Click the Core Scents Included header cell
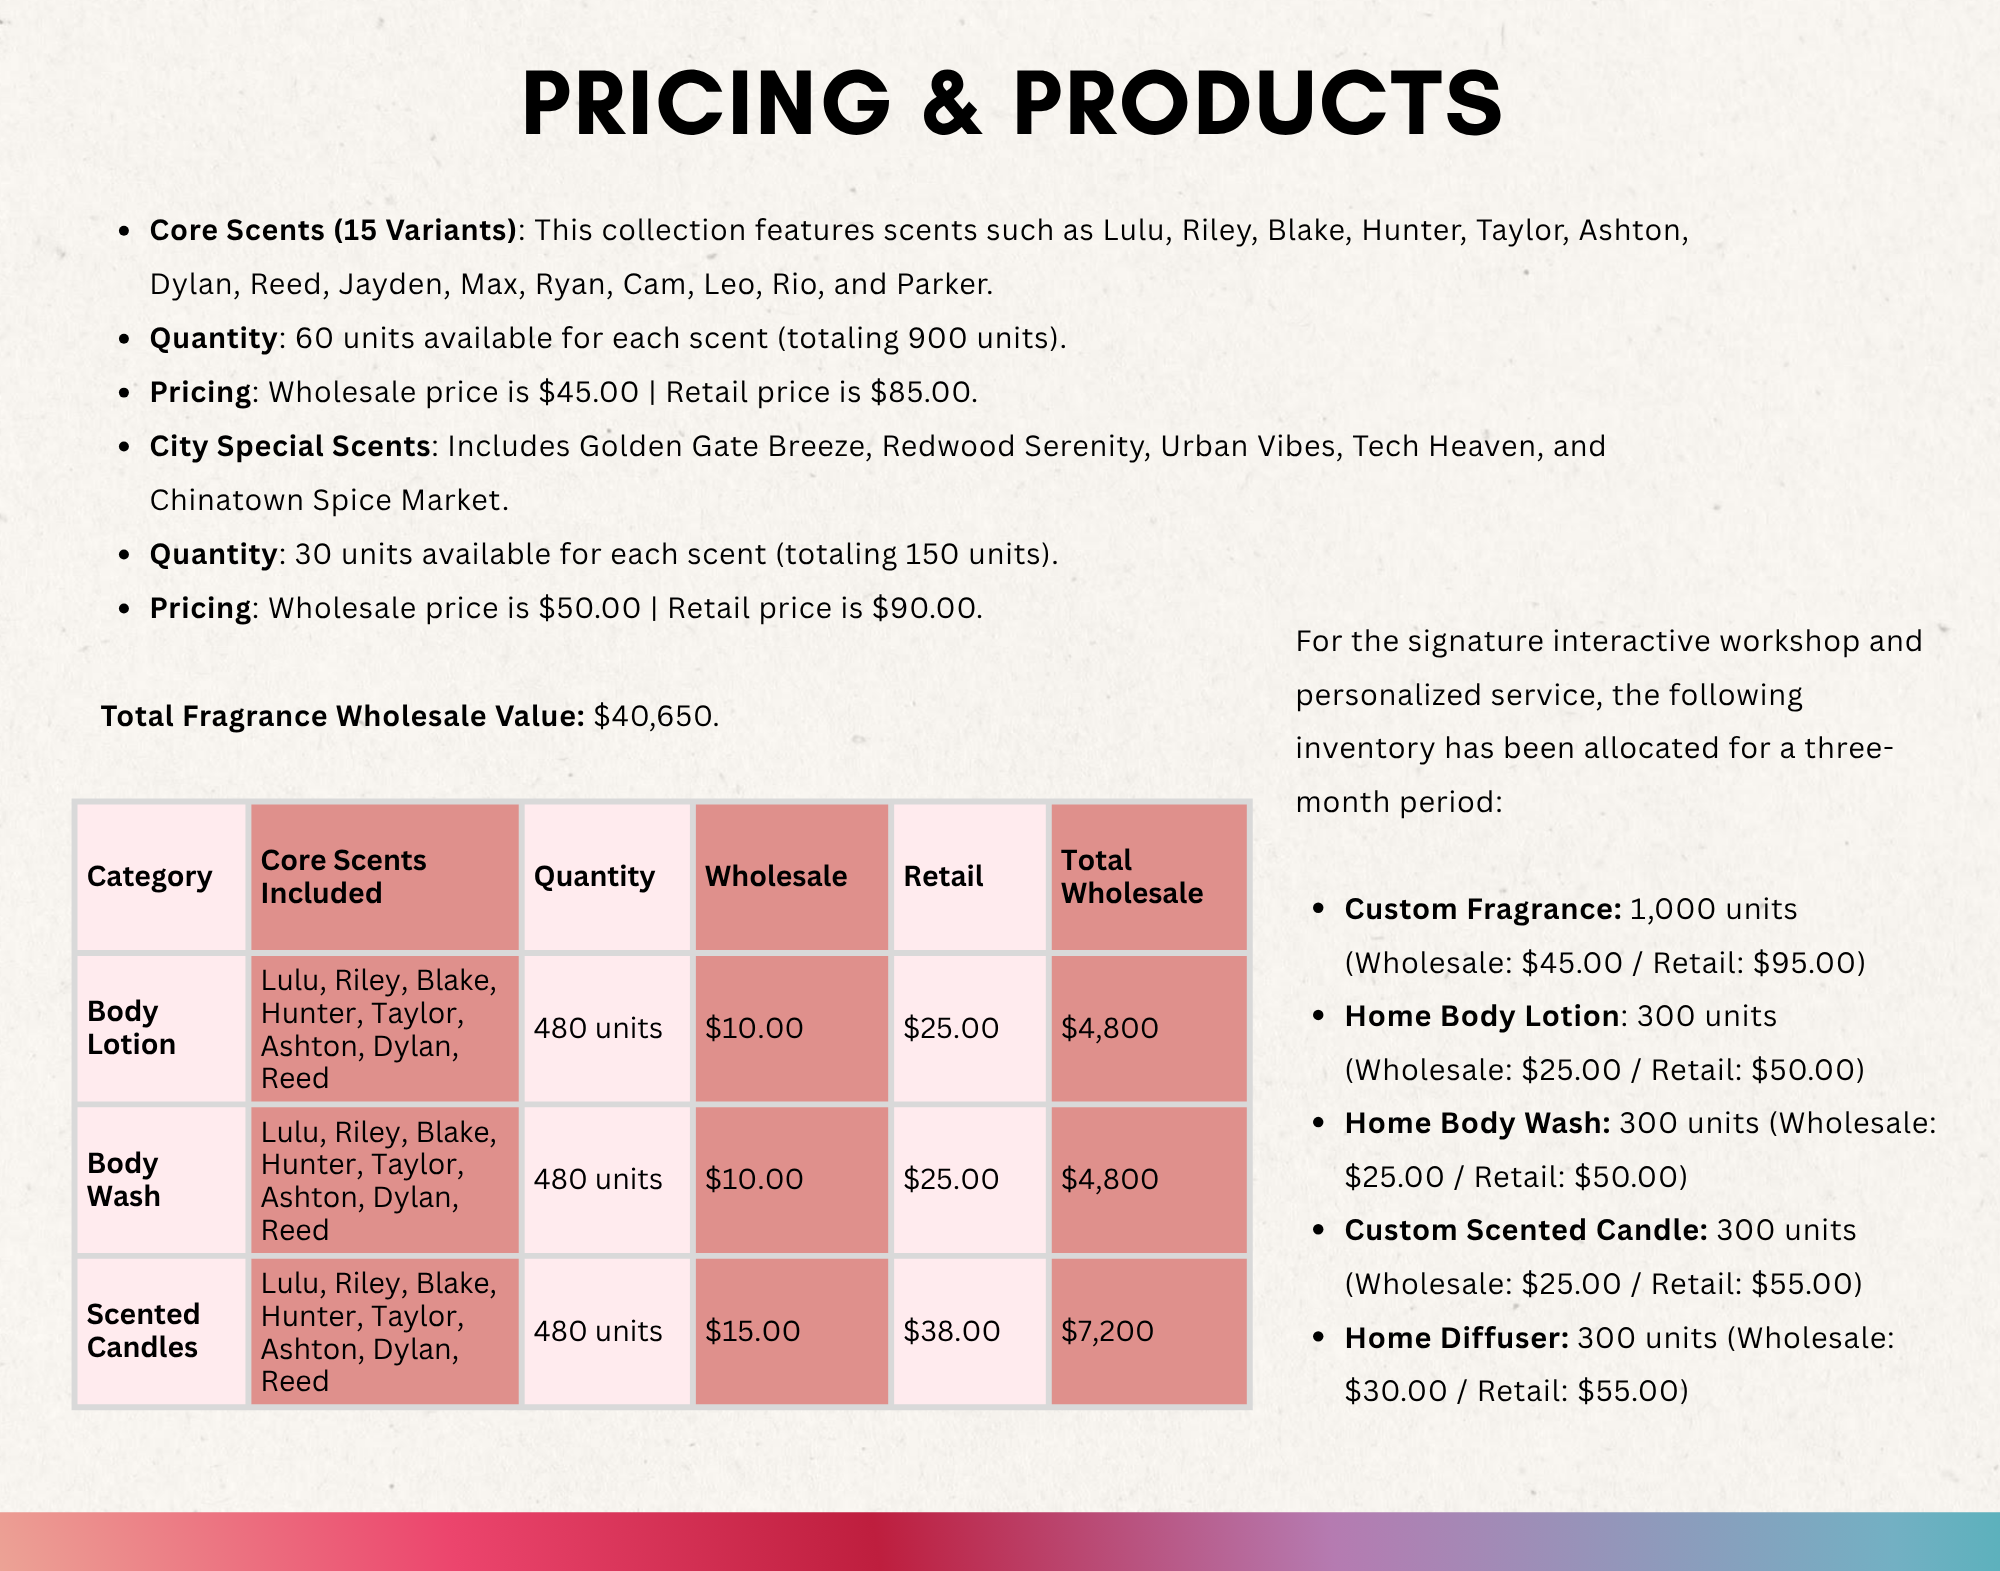The image size is (2000, 1571). [385, 877]
